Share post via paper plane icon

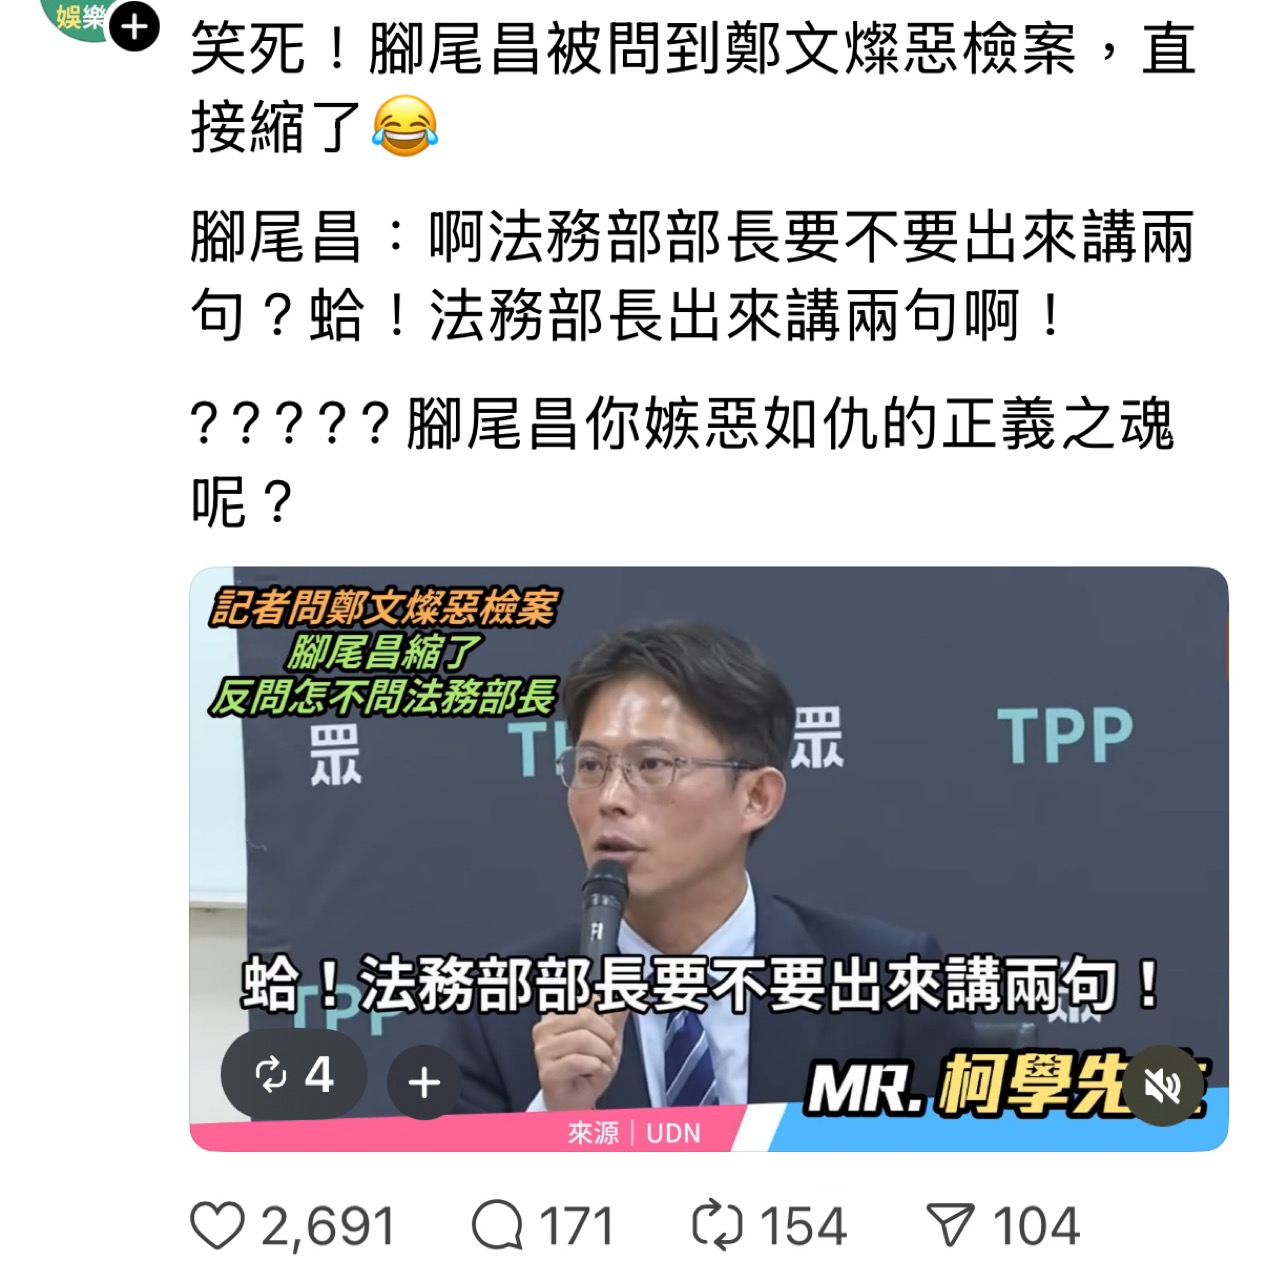(x=950, y=1227)
